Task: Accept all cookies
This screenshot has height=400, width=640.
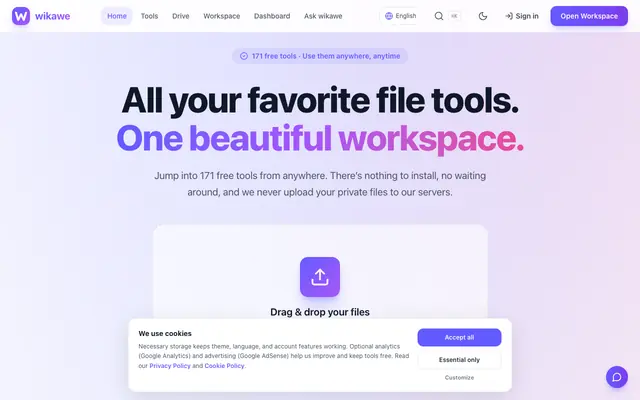Action: [459, 337]
